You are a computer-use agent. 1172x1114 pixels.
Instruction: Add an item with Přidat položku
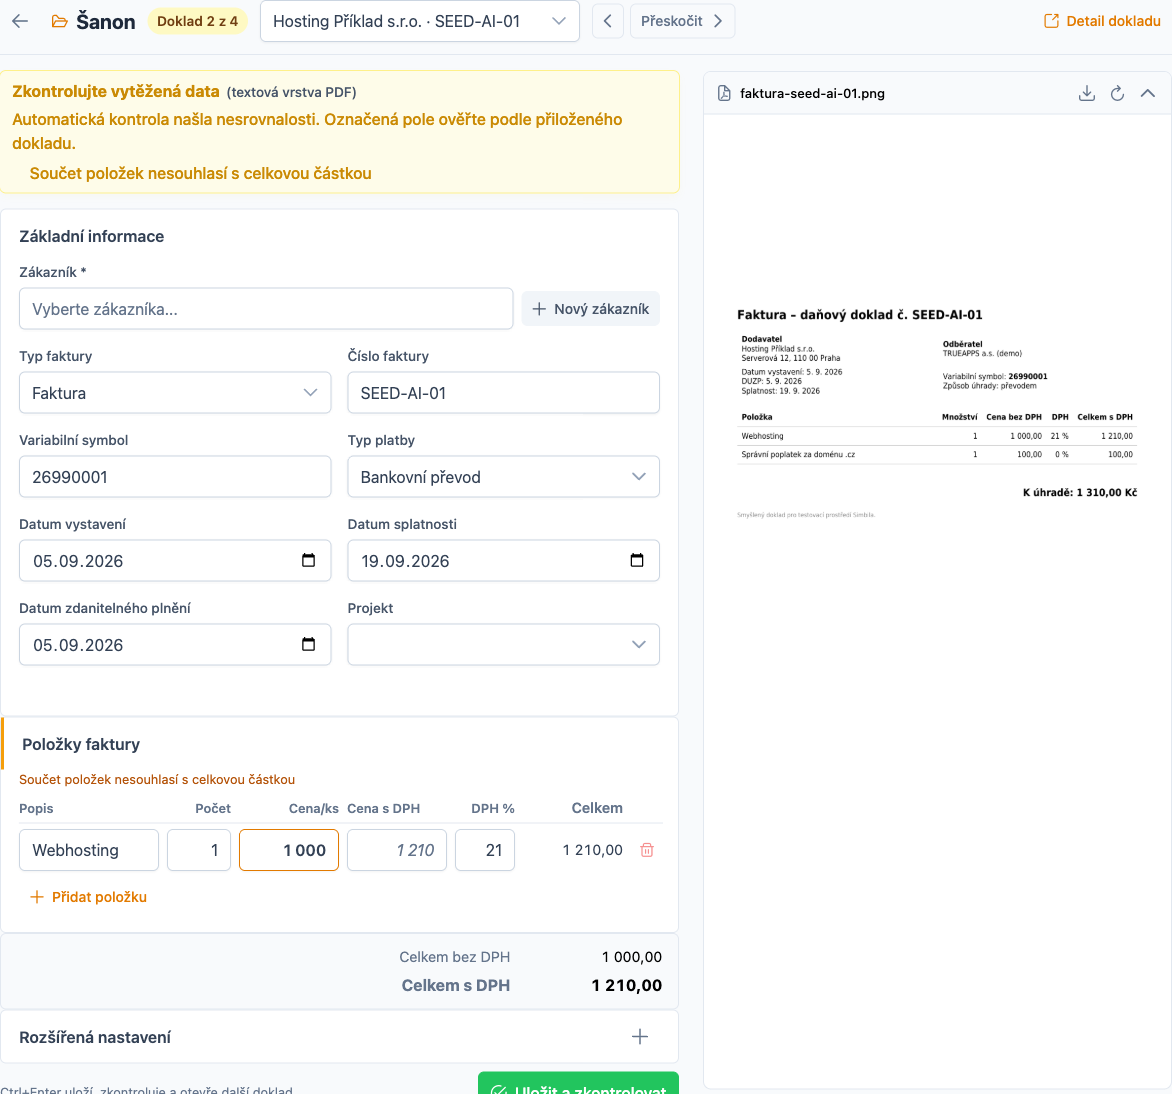click(88, 897)
